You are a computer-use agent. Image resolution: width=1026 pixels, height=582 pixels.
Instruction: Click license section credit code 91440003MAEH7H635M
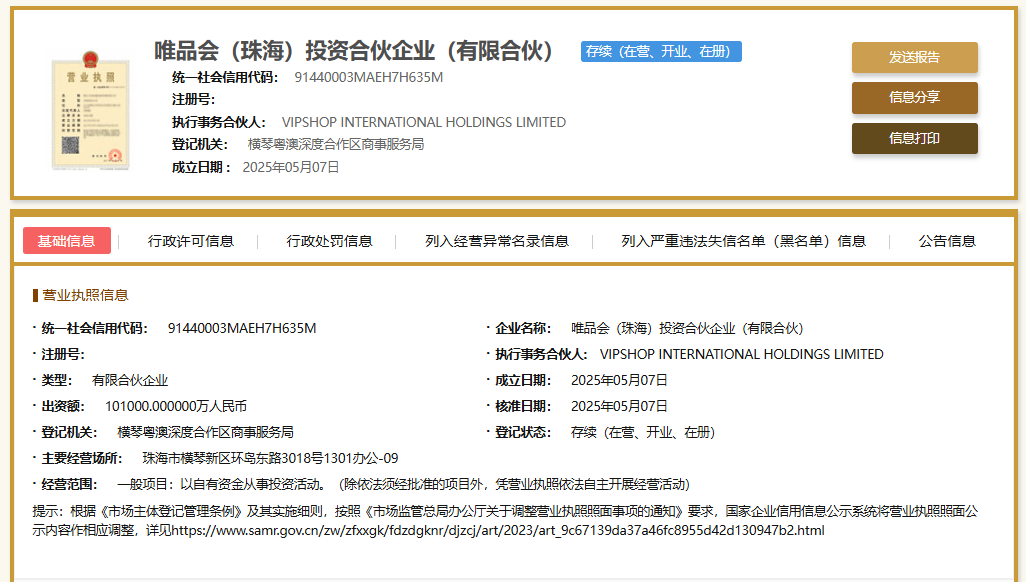[242, 328]
